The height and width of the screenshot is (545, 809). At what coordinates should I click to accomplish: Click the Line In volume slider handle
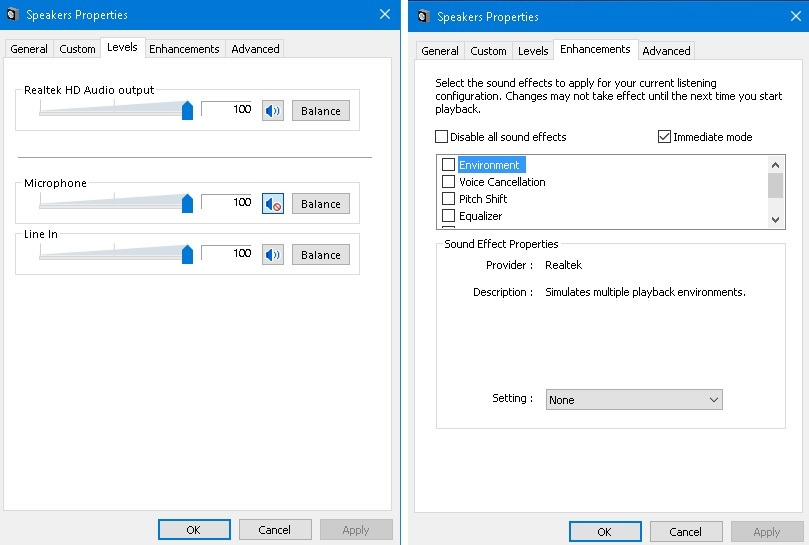(x=187, y=255)
